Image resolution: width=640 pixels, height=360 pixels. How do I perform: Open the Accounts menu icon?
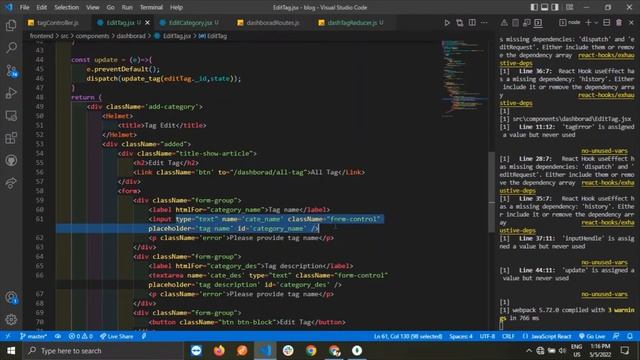tap(11, 298)
